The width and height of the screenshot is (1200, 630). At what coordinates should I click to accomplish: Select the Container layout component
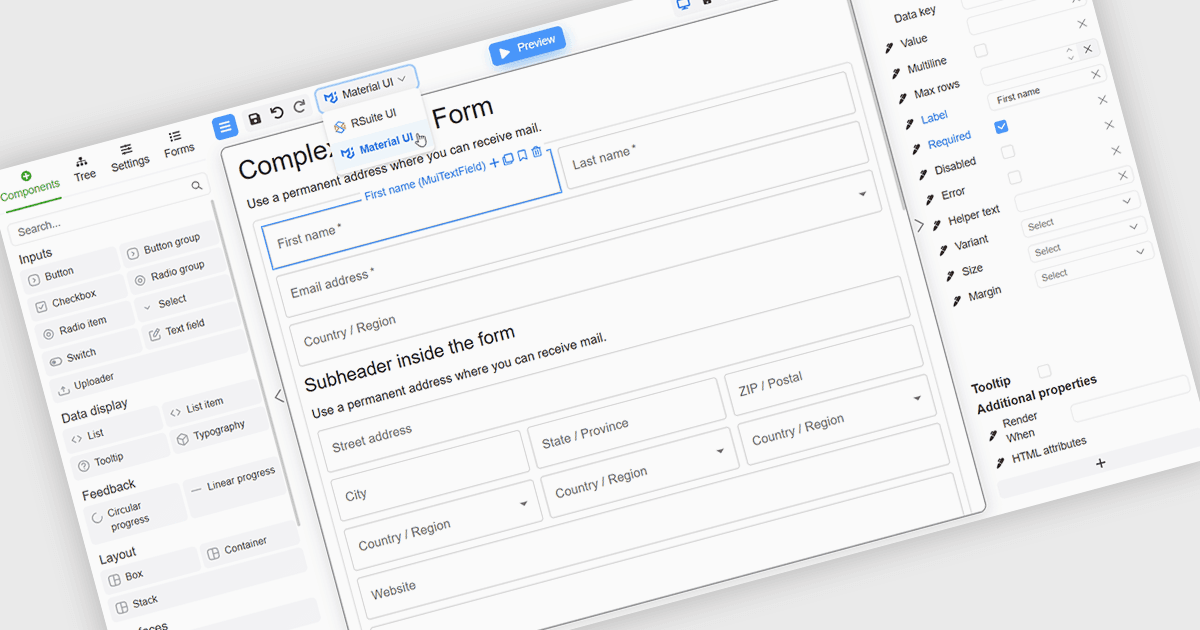click(250, 545)
